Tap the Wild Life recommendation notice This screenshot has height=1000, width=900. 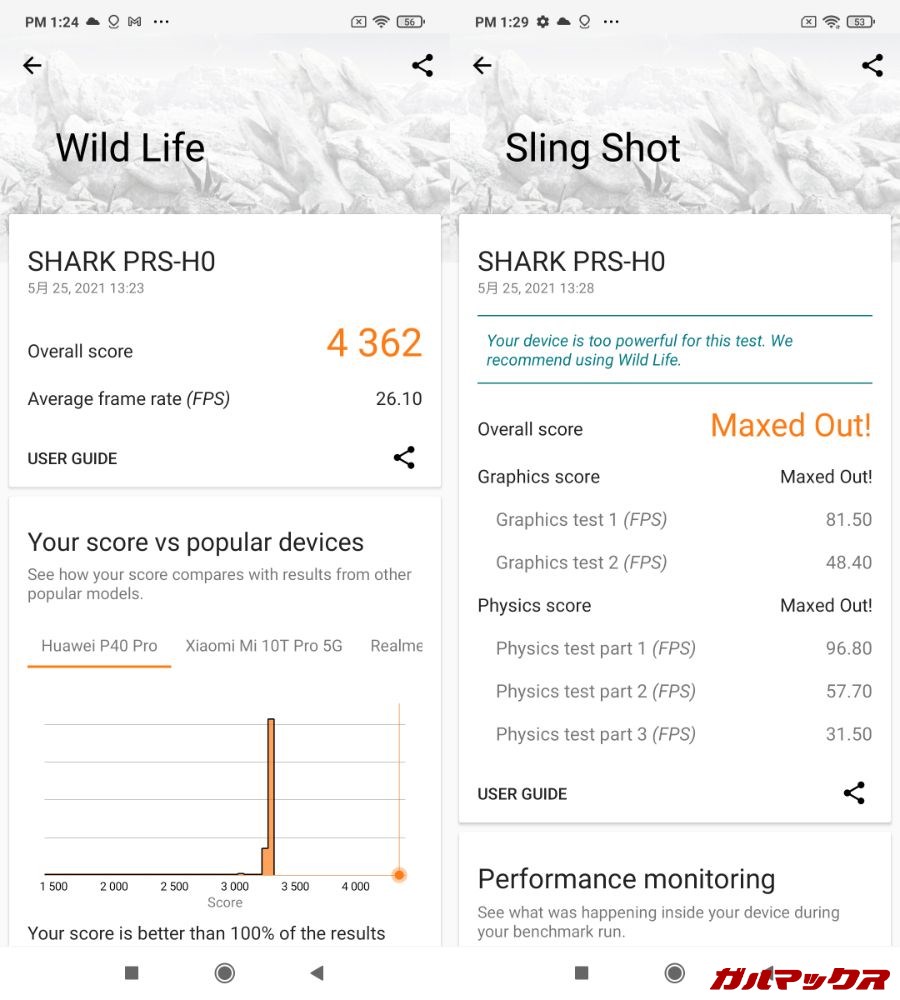coord(665,350)
